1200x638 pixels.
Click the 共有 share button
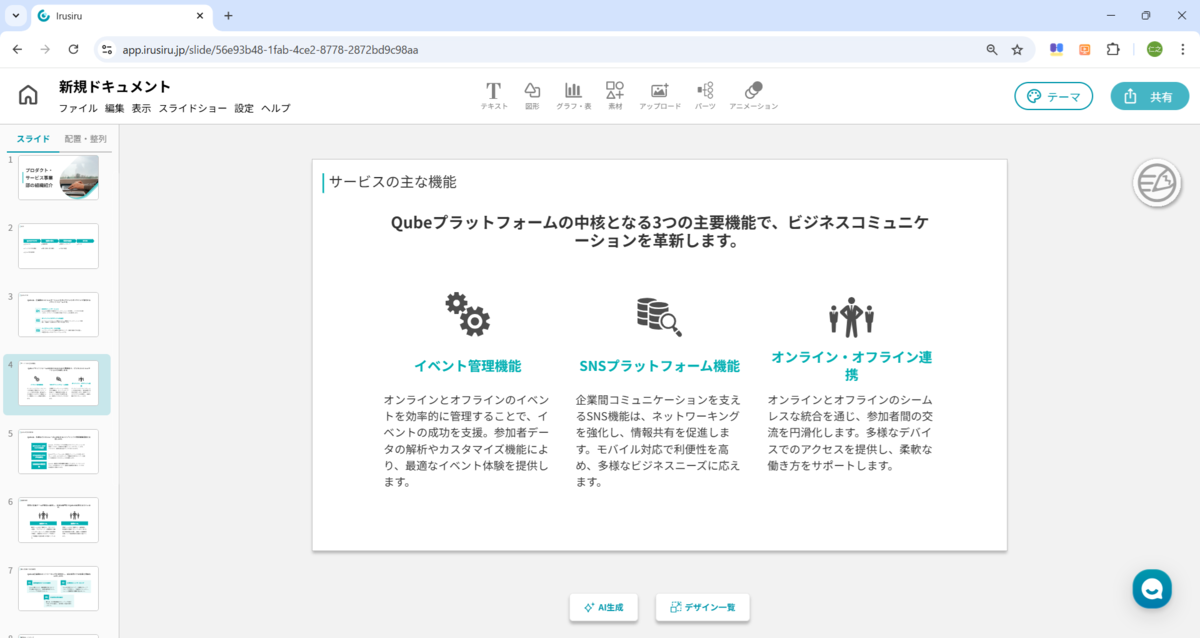pos(1150,96)
